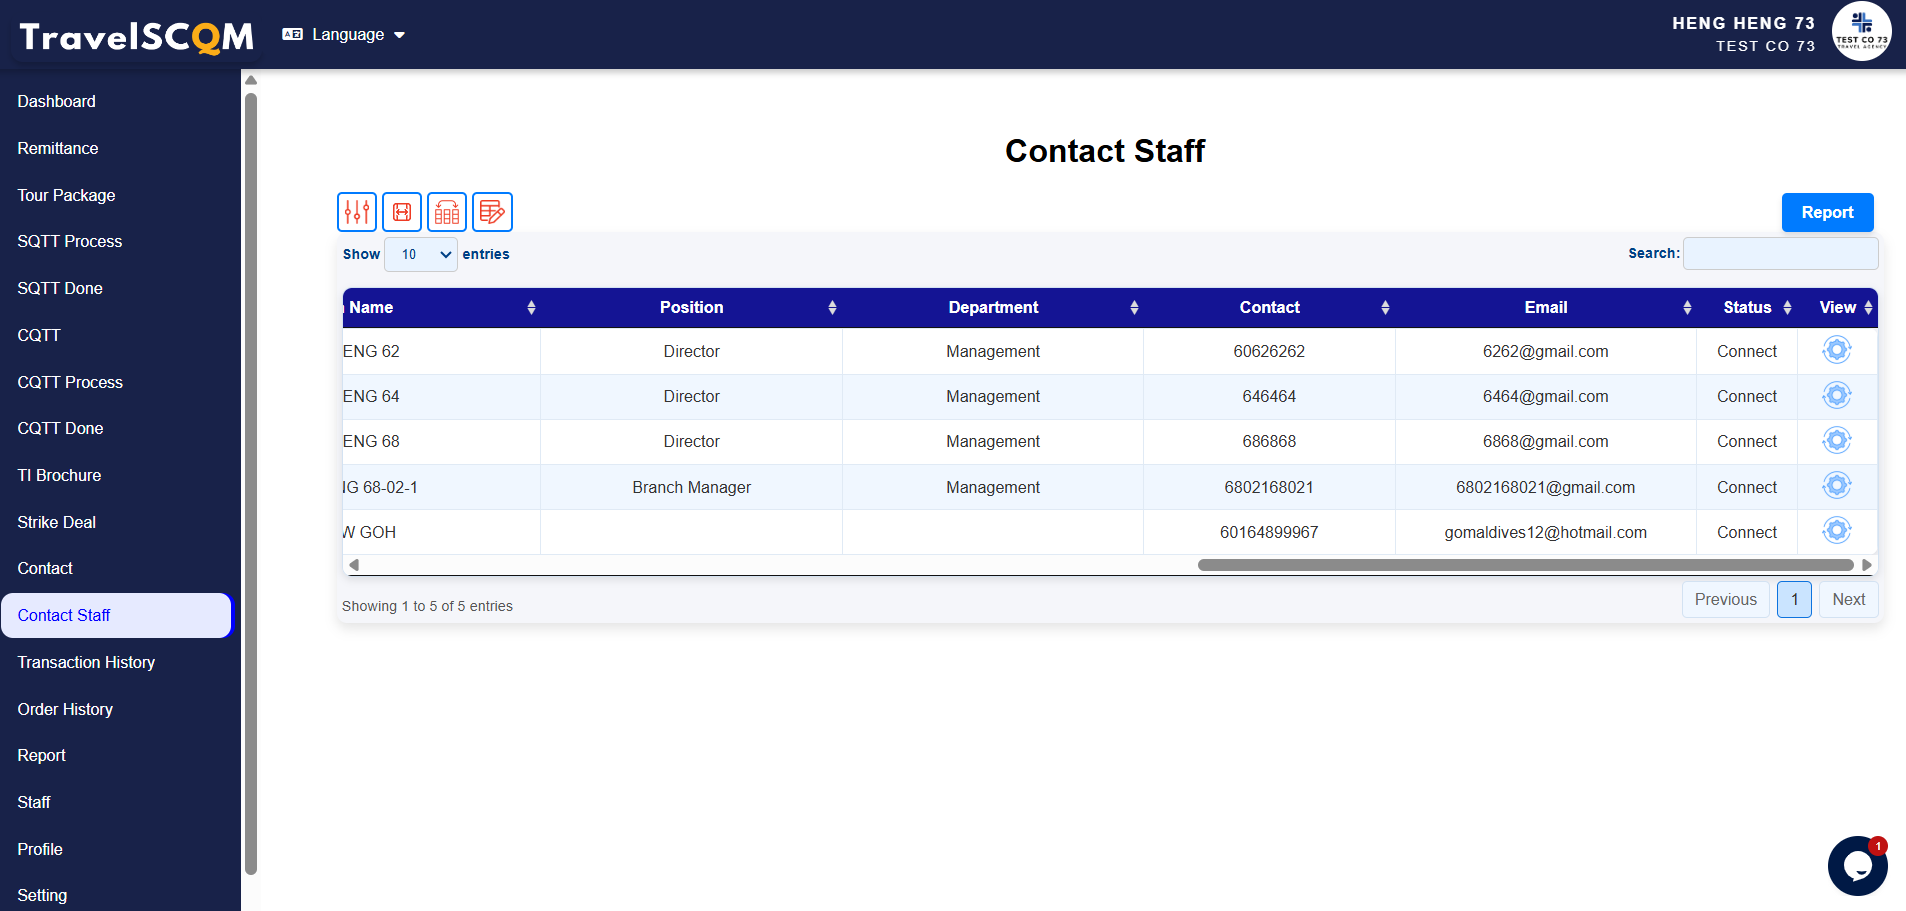Click the blue Report button
The image size is (1906, 911).
pyautogui.click(x=1827, y=212)
